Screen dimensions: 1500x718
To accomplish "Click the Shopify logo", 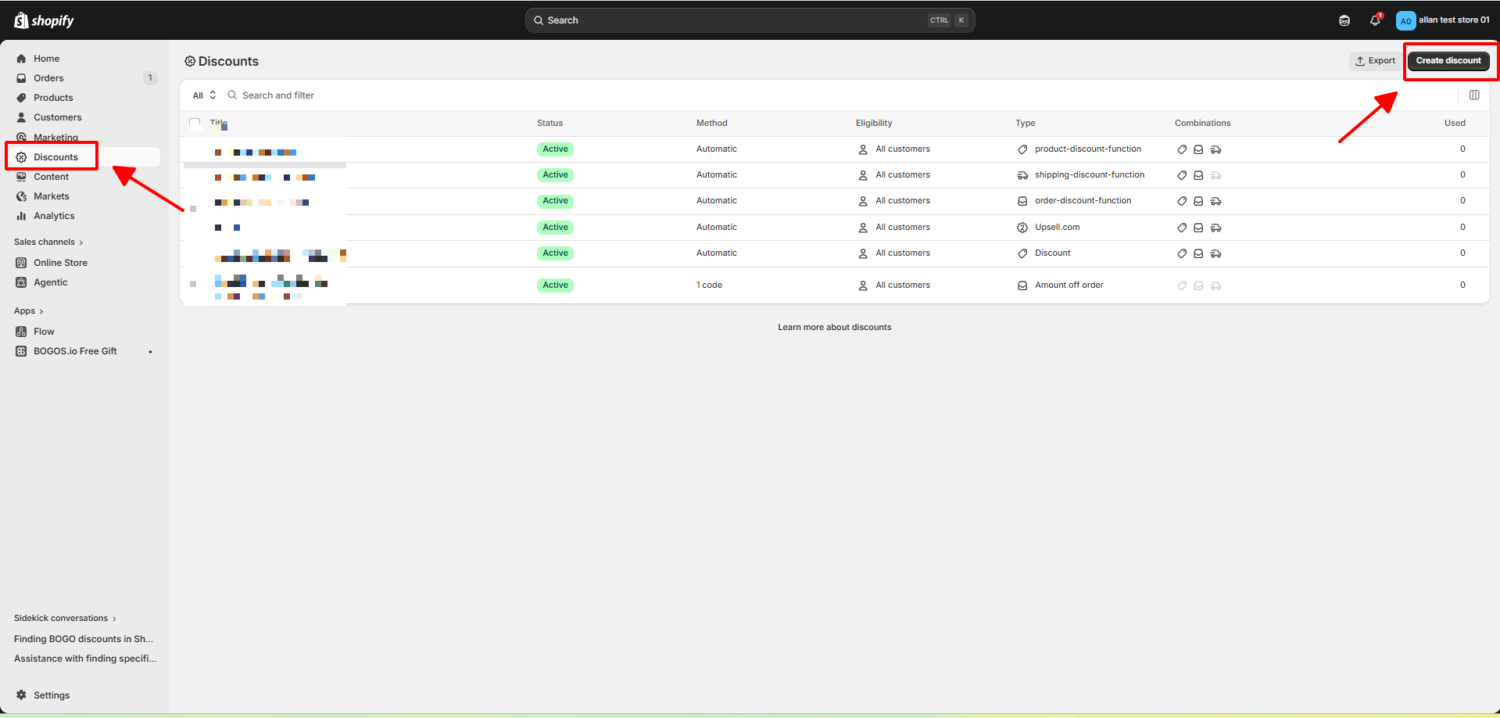I will pyautogui.click(x=44, y=20).
